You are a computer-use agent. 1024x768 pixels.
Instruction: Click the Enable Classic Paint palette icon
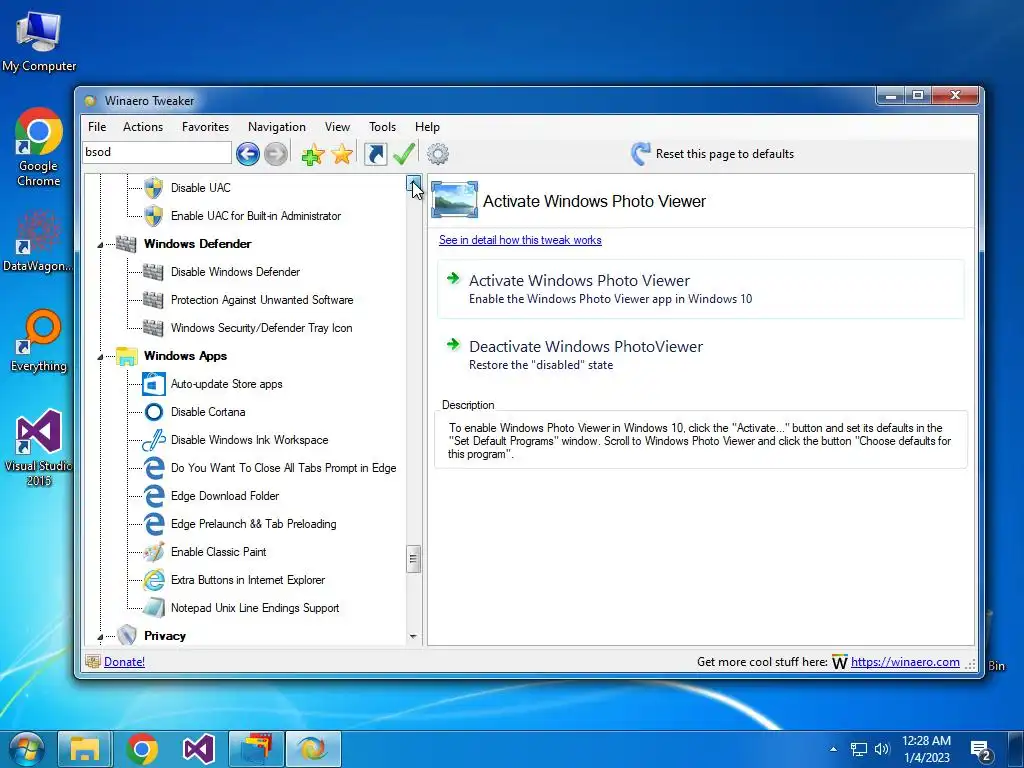153,552
